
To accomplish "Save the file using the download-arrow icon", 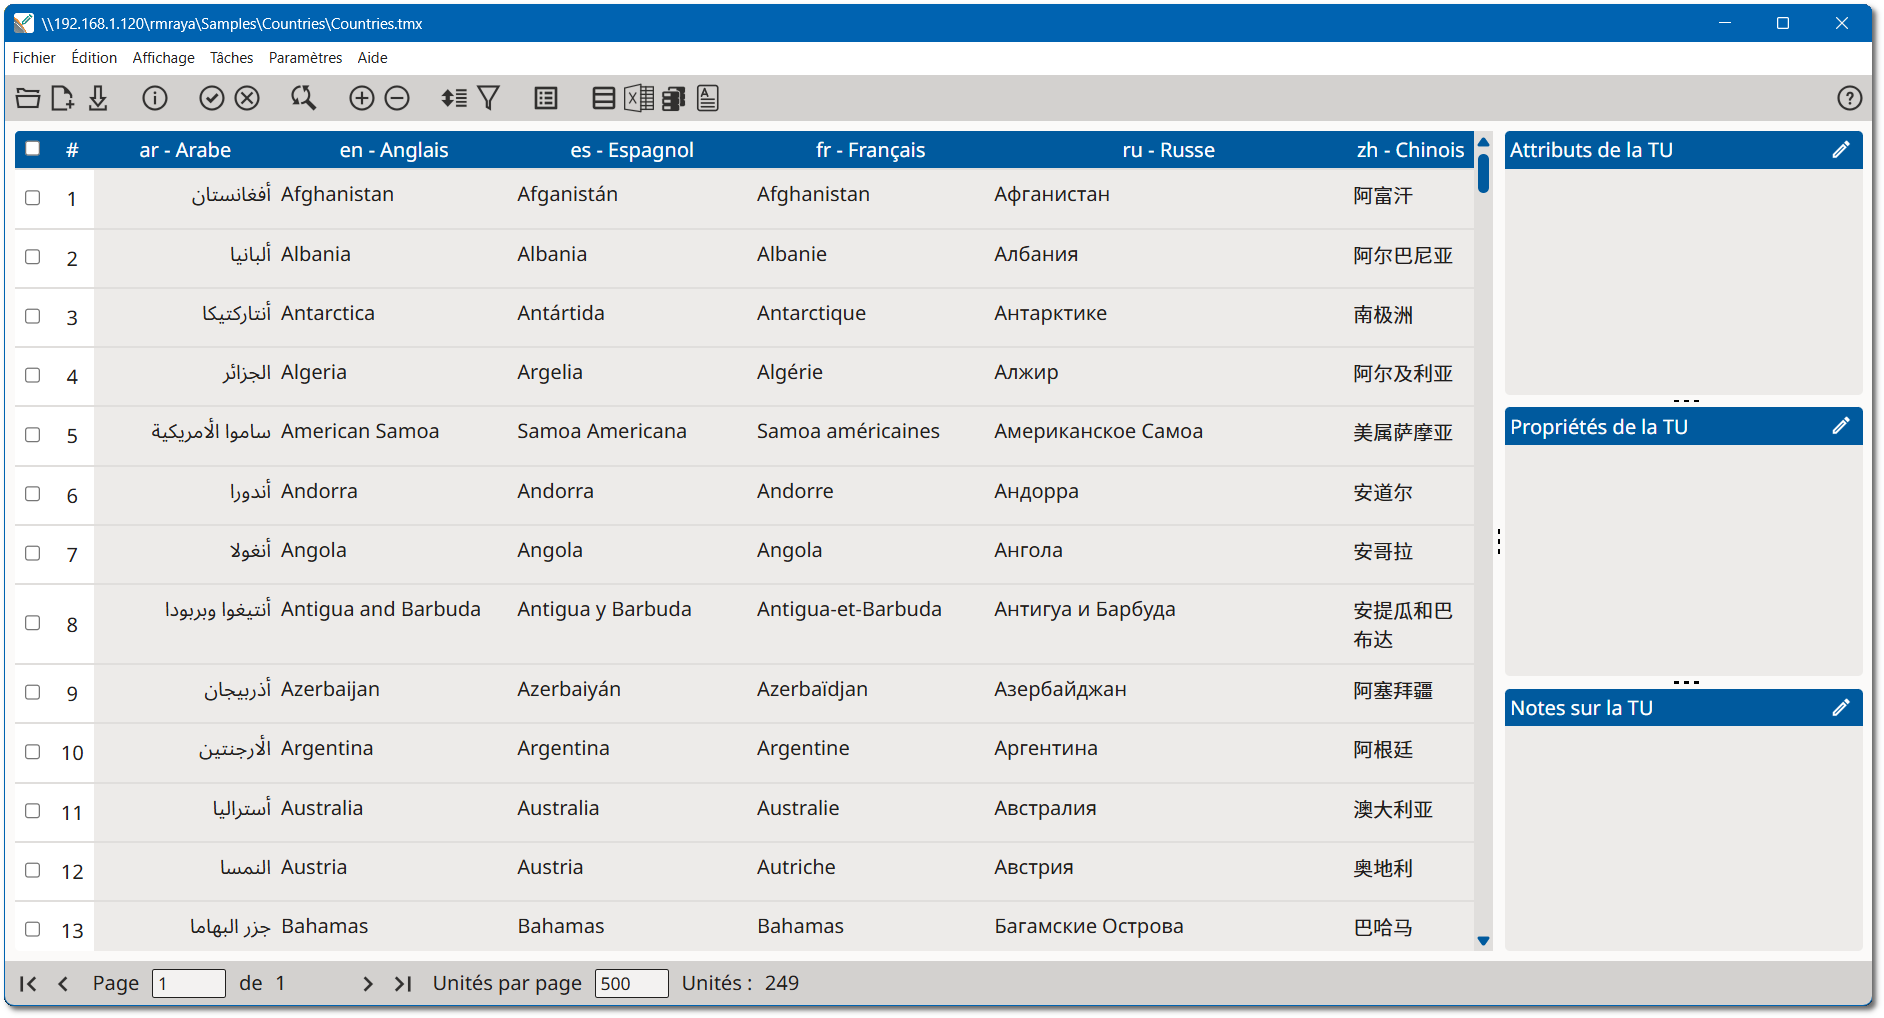I will point(98,98).
